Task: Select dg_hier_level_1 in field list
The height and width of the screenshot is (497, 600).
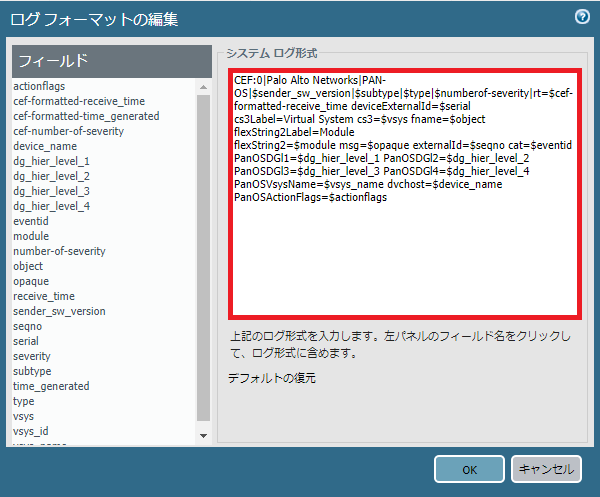Action: click(51, 161)
